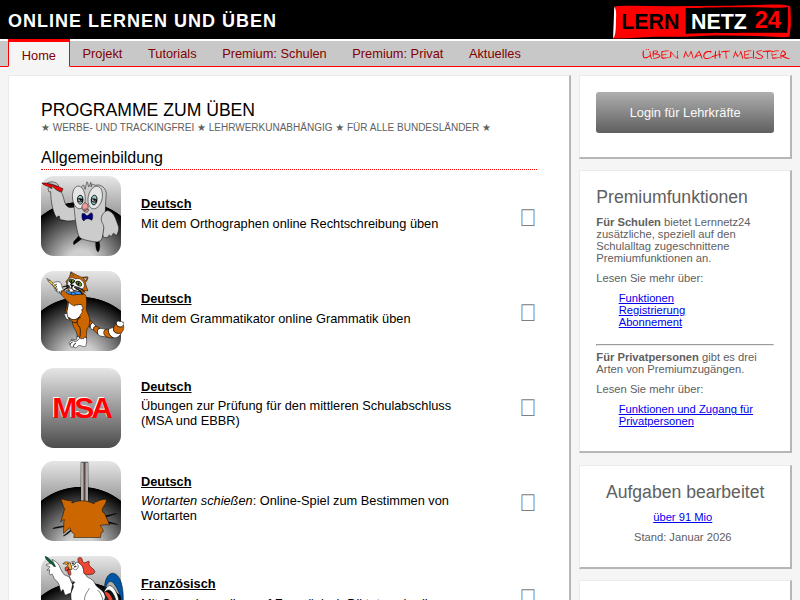
Task: Follow the Funktionen link for Schulen
Action: (x=646, y=298)
